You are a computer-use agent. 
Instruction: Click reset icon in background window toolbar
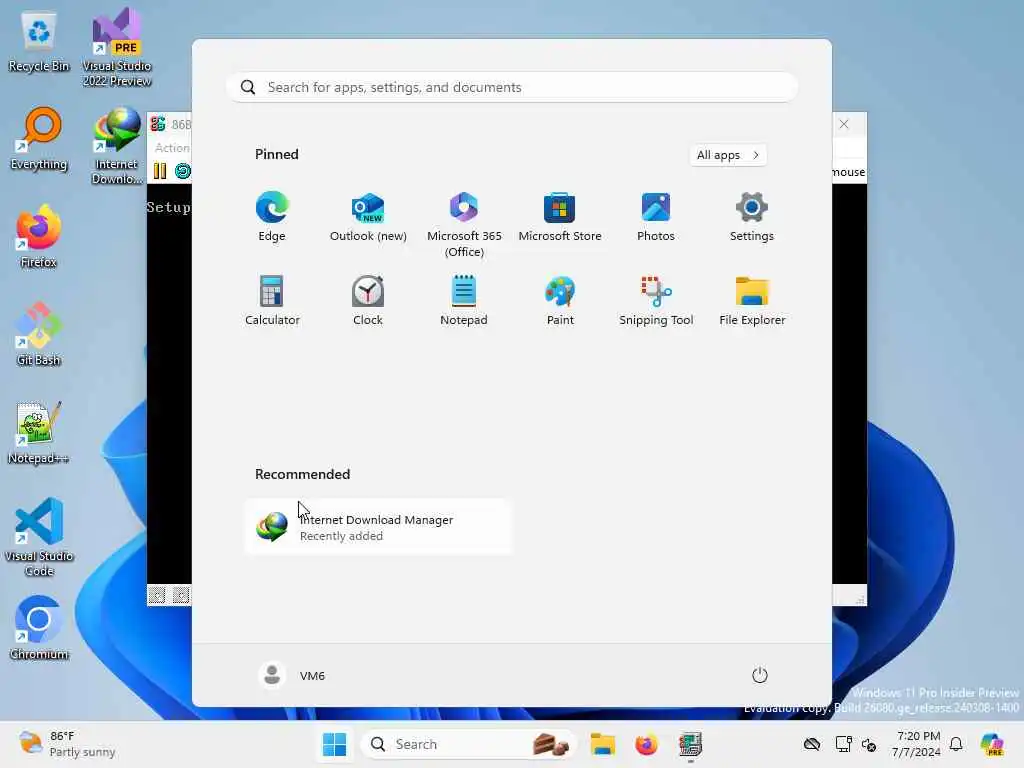click(x=183, y=171)
